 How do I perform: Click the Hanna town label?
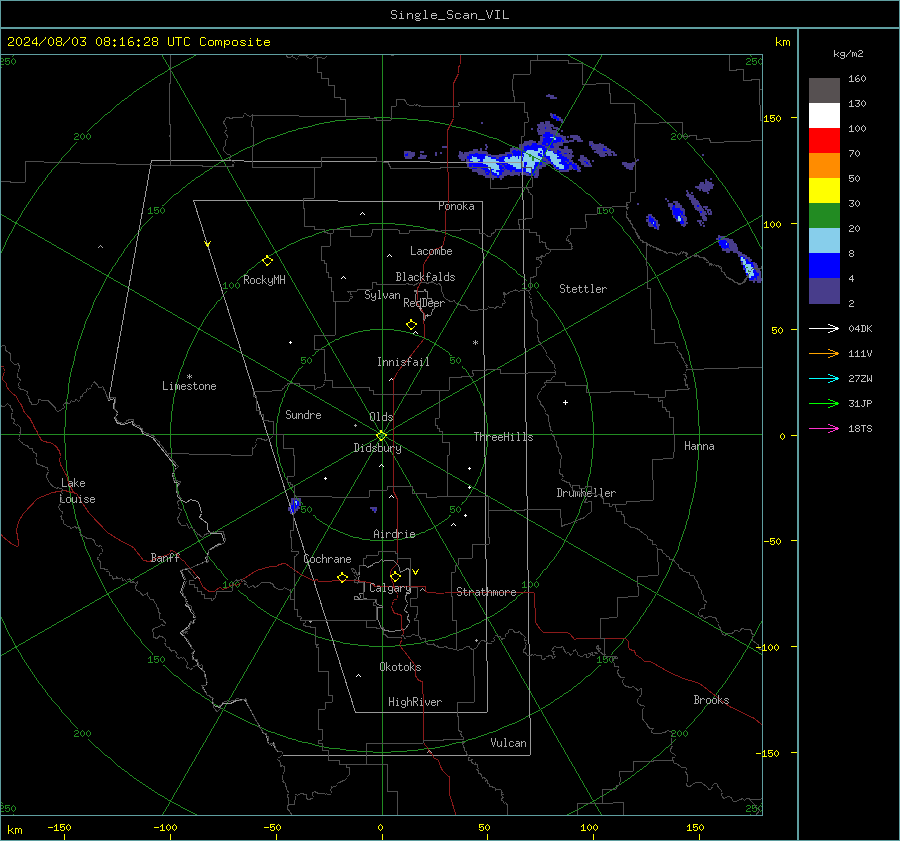(x=699, y=446)
